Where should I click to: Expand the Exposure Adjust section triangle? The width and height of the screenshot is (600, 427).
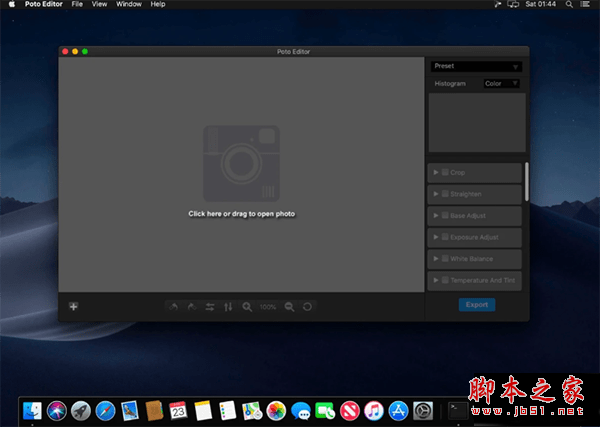click(435, 238)
